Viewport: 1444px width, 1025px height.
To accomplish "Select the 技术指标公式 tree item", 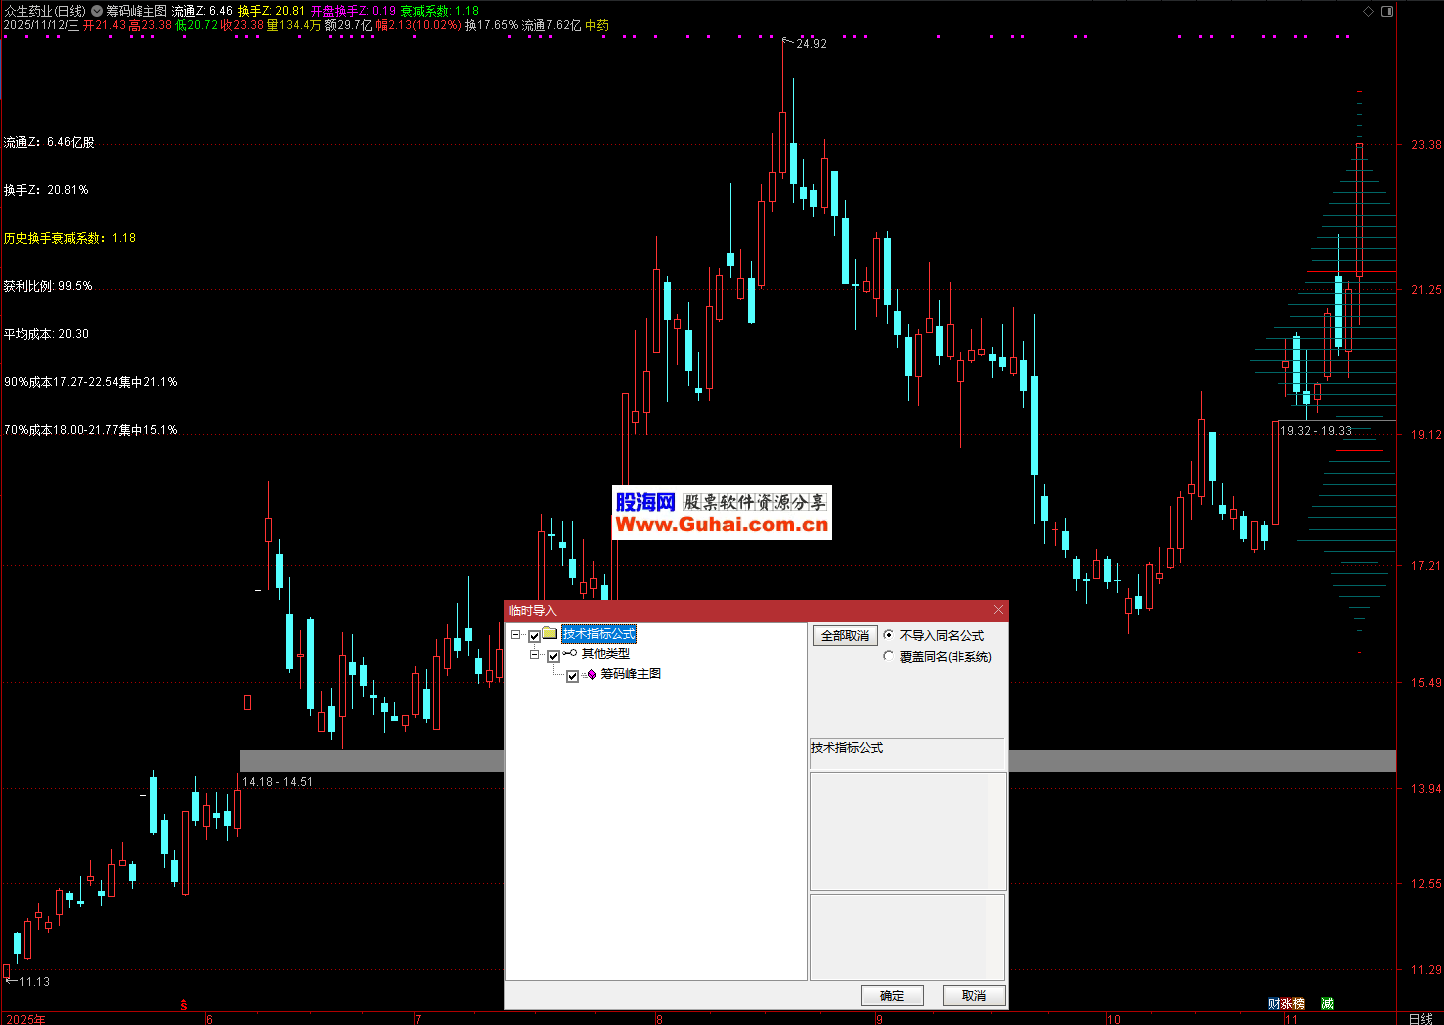I will tap(598, 634).
